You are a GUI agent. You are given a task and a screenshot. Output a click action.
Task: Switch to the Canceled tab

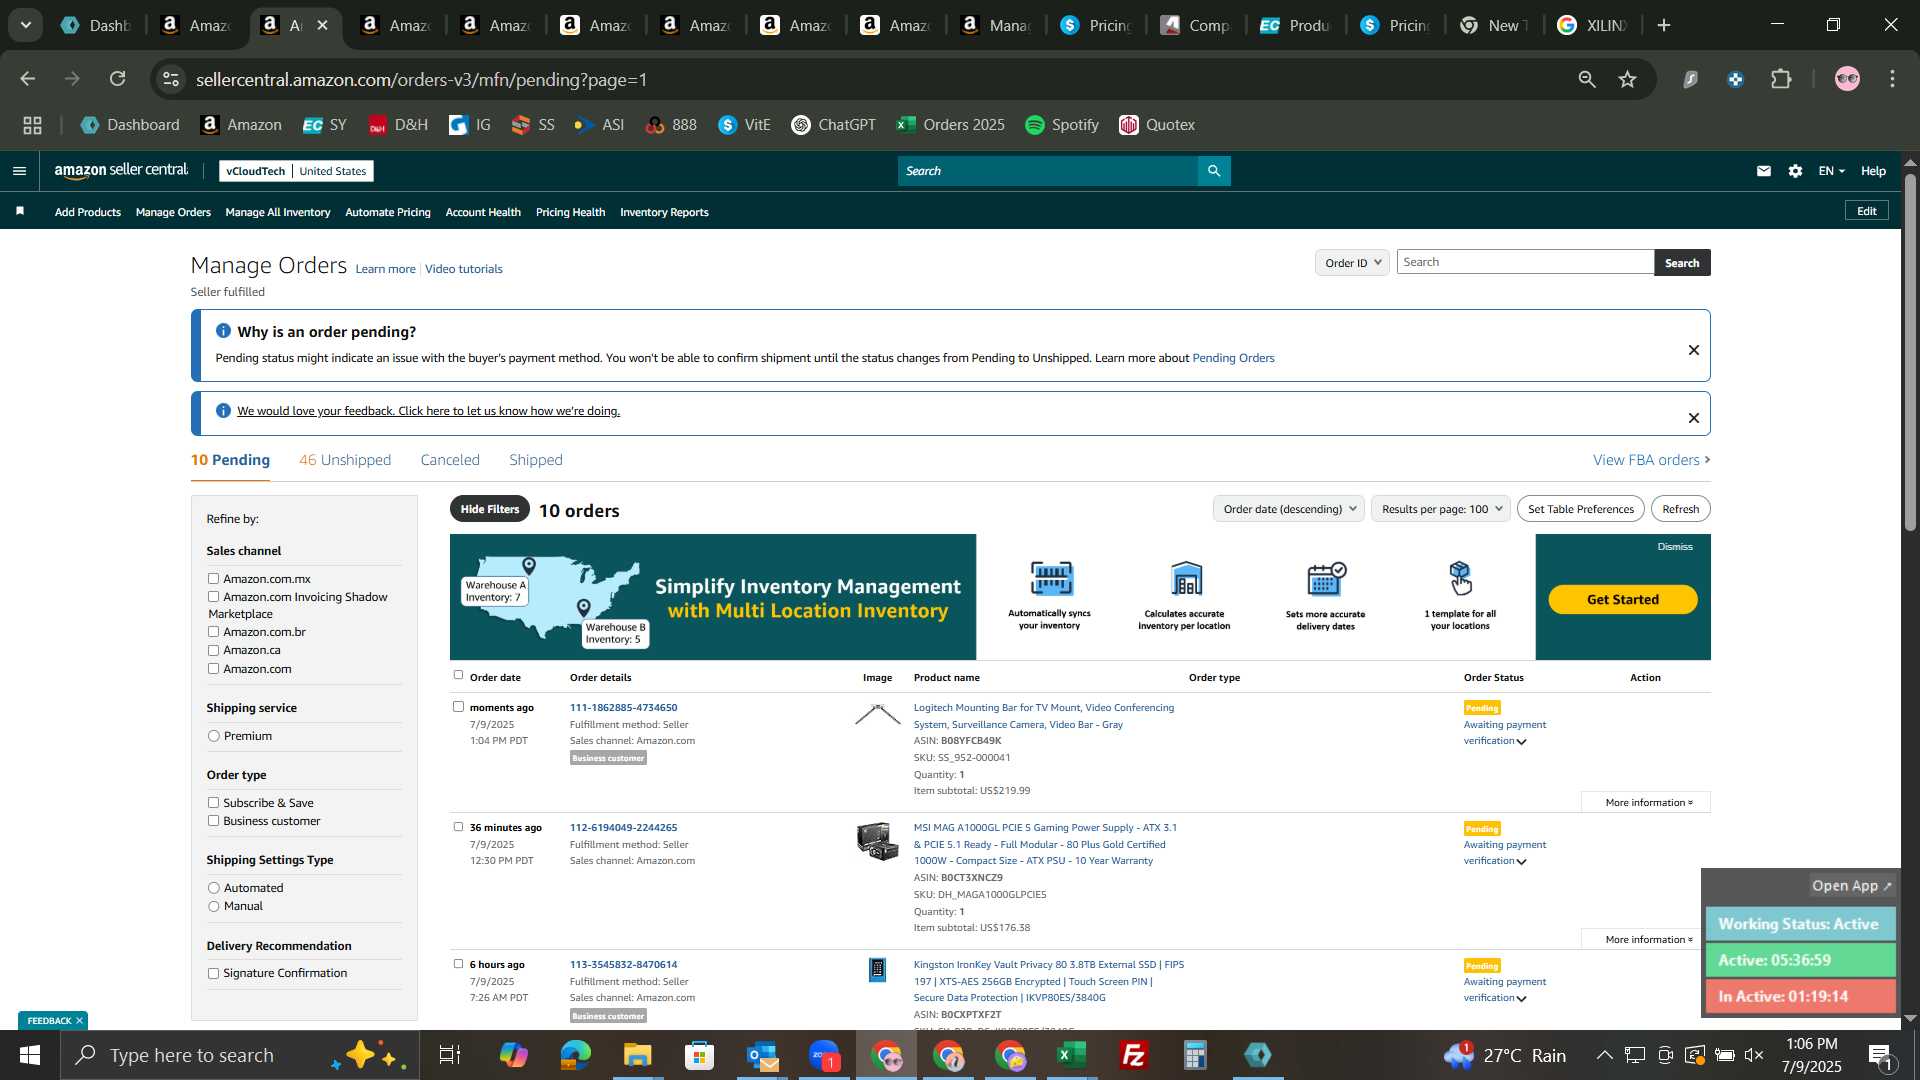coord(450,460)
